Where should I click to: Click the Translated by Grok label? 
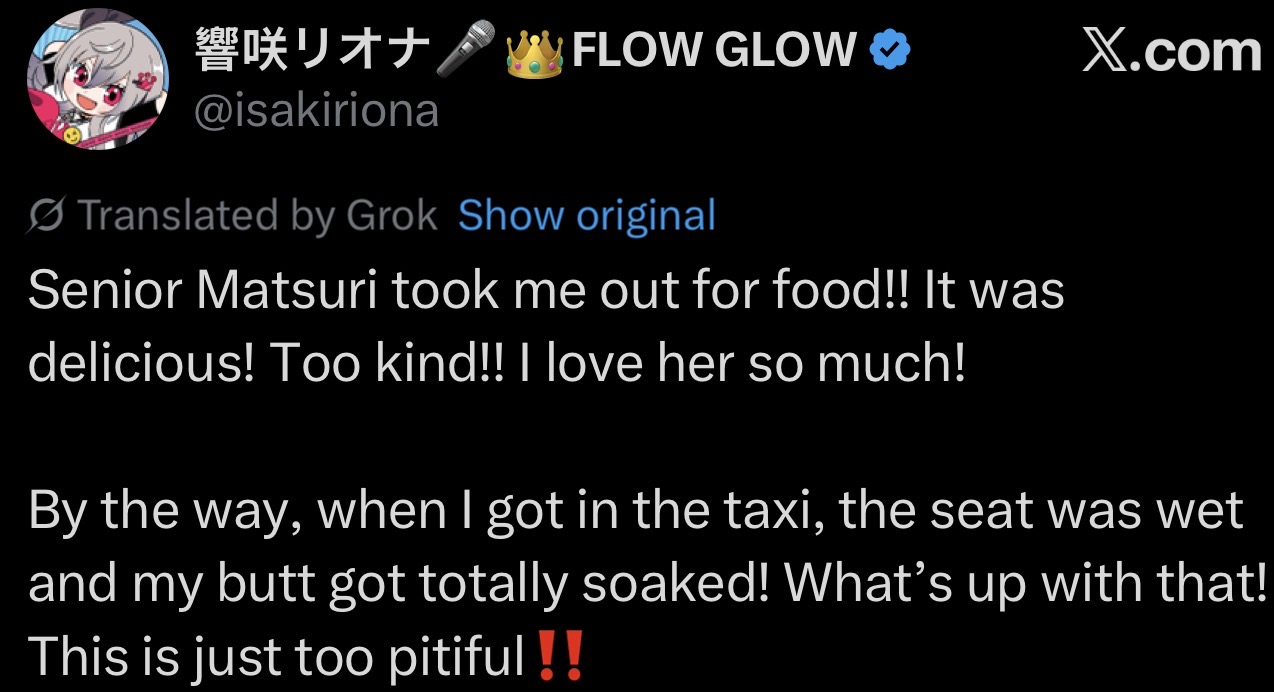pos(257,215)
